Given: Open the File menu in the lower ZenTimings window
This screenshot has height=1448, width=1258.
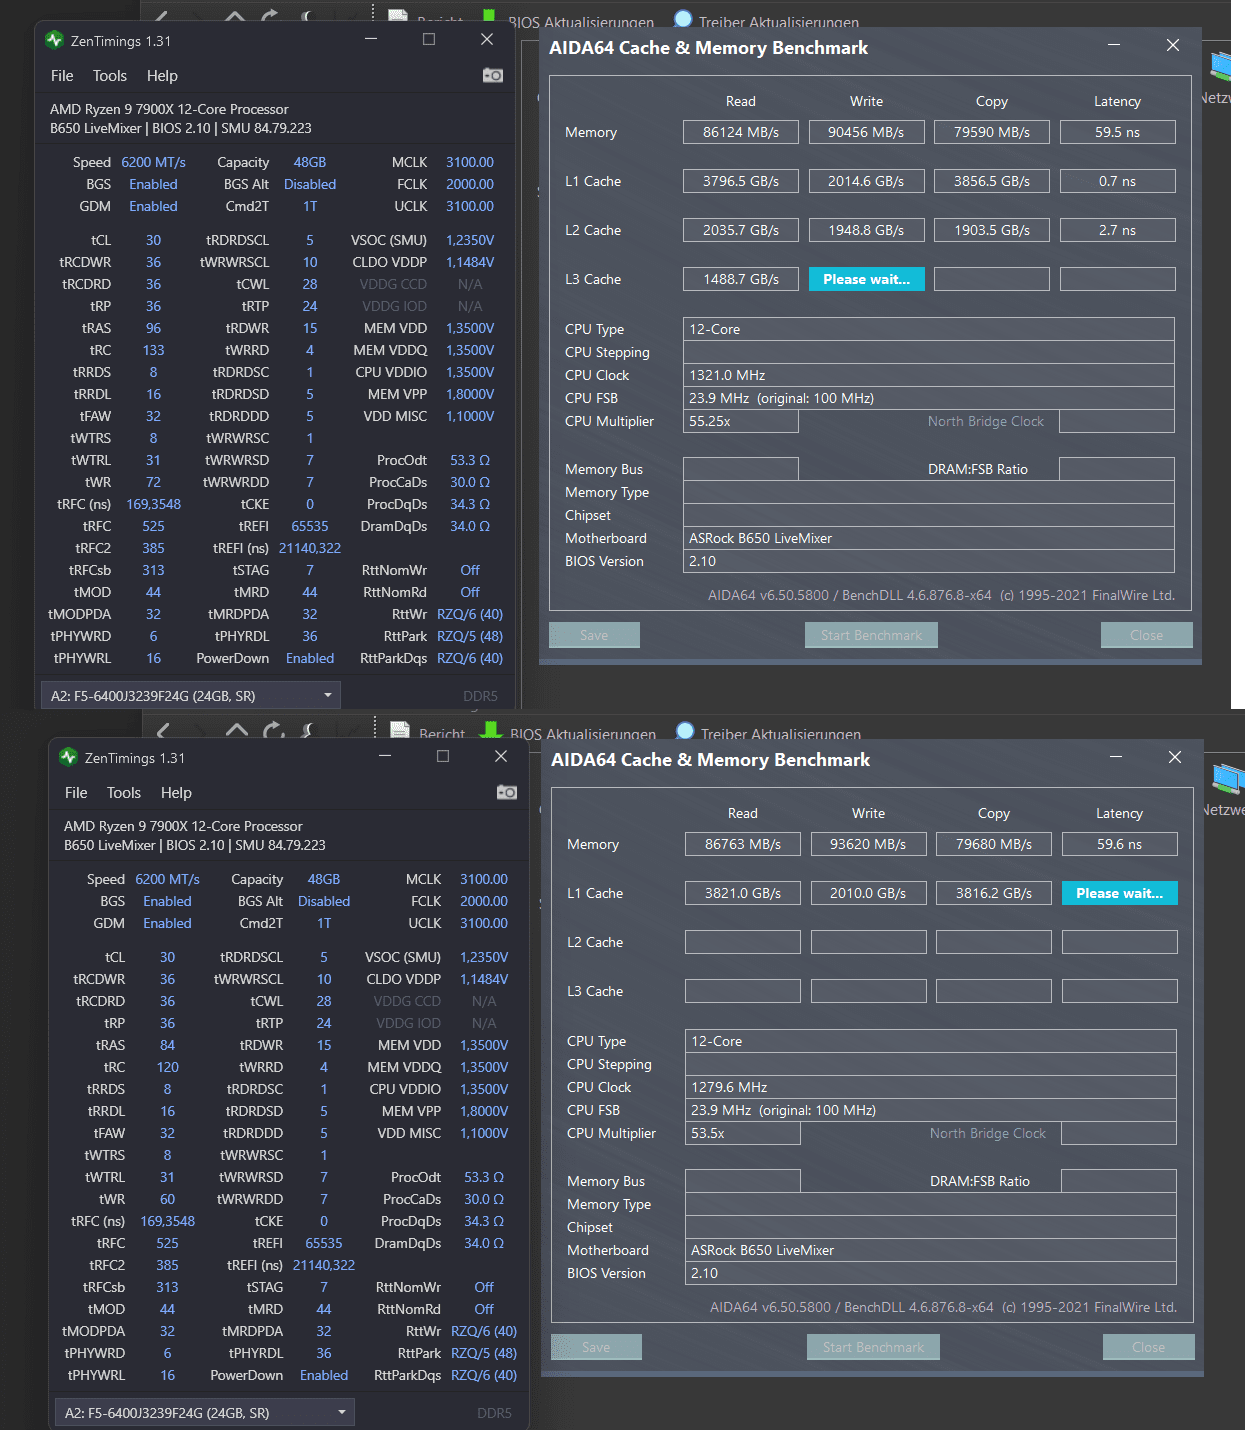Looking at the screenshot, I should point(76,793).
